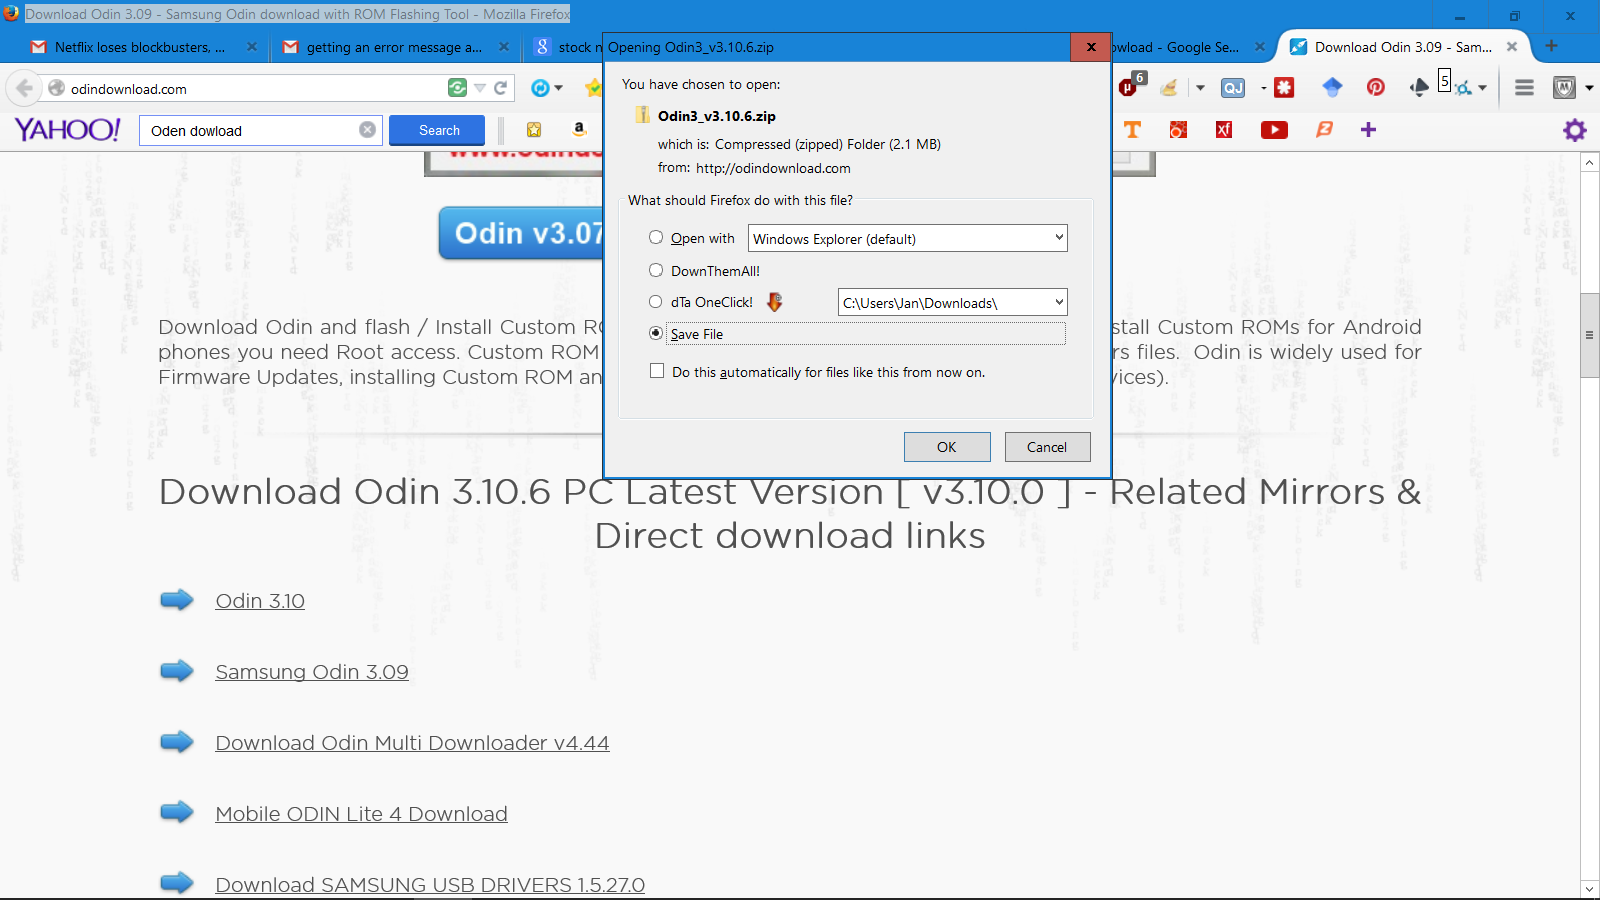Image resolution: width=1600 pixels, height=900 pixels.
Task: Choose the DownThemAll! radio option
Action: pyautogui.click(x=656, y=271)
